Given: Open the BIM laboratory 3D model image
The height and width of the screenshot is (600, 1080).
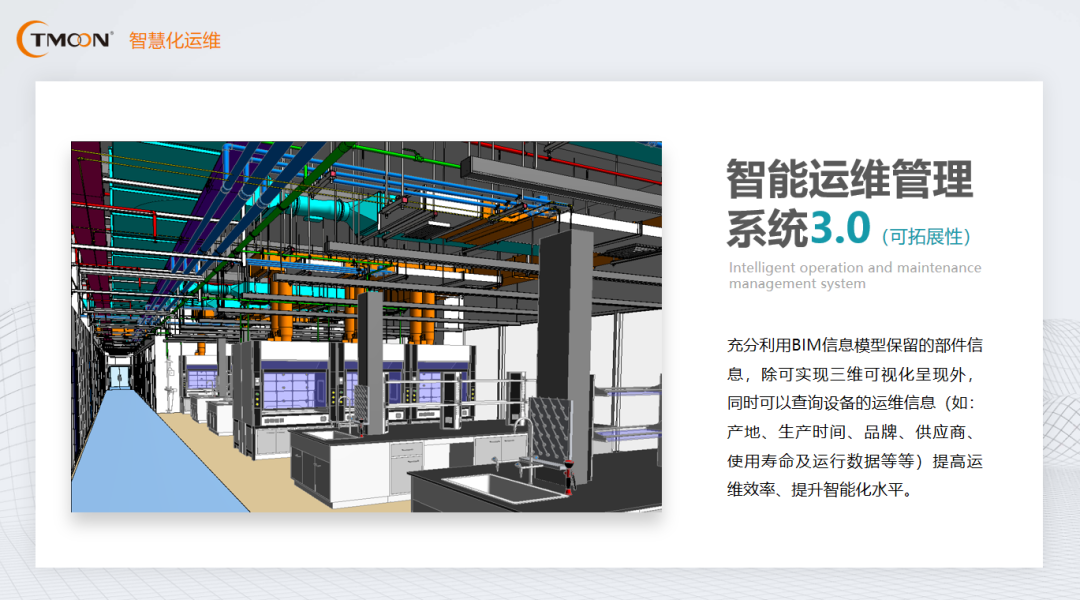Looking at the screenshot, I should pyautogui.click(x=366, y=326).
